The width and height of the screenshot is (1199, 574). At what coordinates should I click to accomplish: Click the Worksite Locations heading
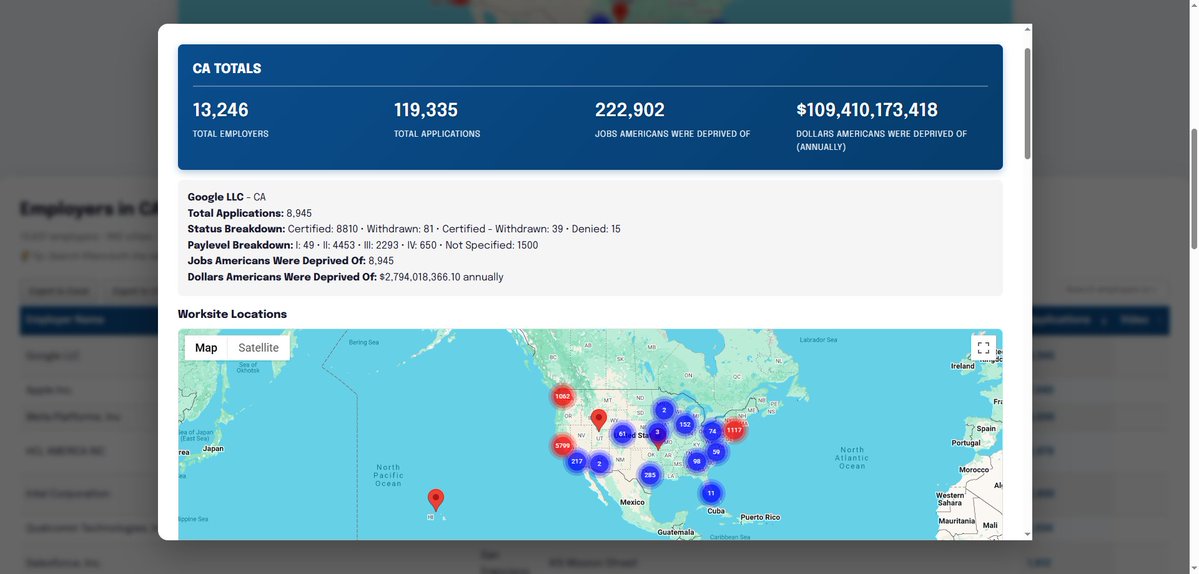click(232, 314)
